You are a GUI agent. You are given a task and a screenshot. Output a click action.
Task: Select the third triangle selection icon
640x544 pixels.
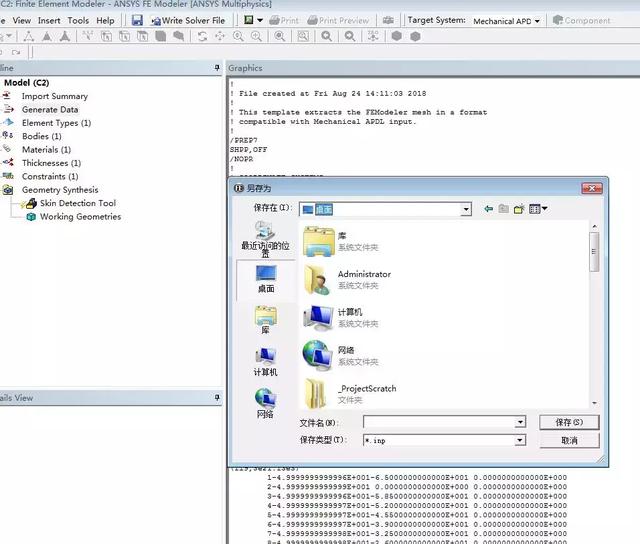pos(65,36)
